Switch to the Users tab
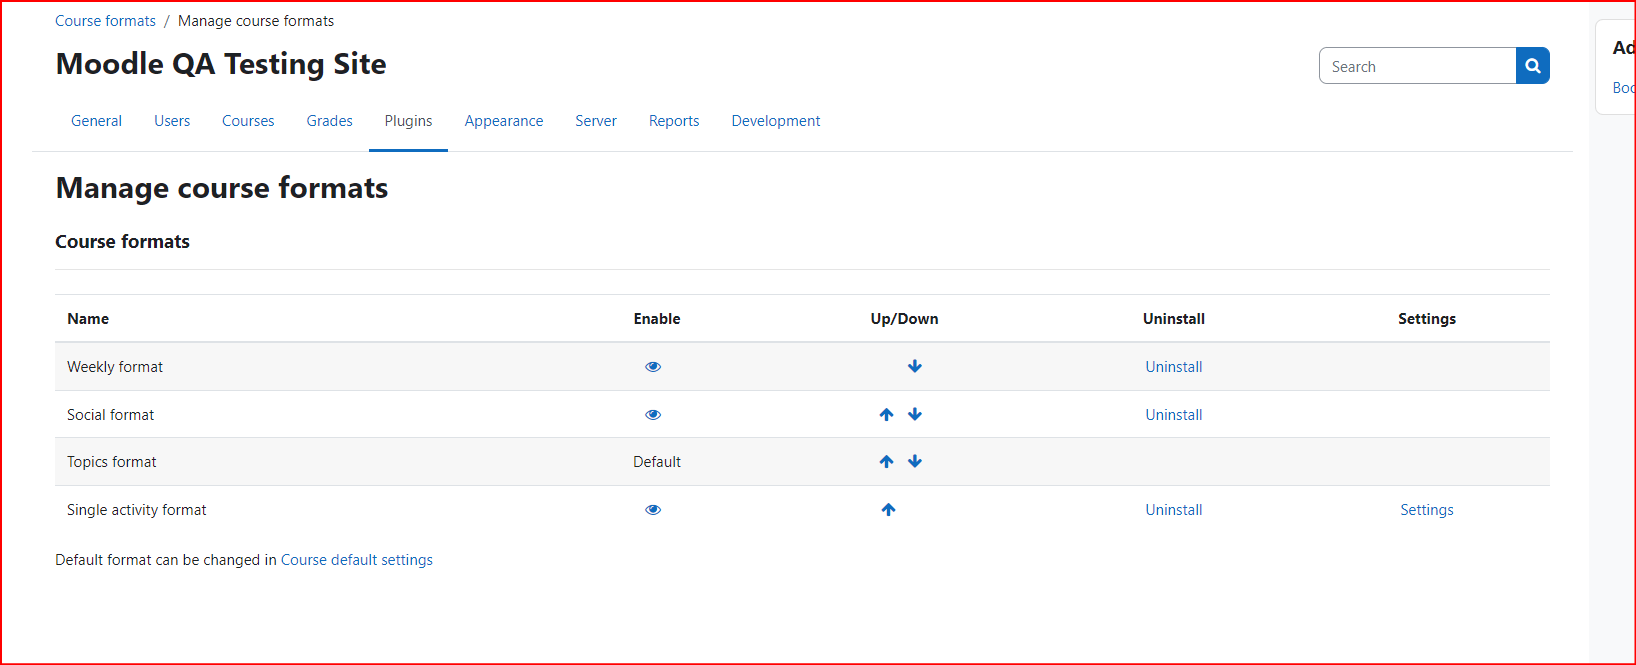The width and height of the screenshot is (1636, 665). click(x=172, y=121)
